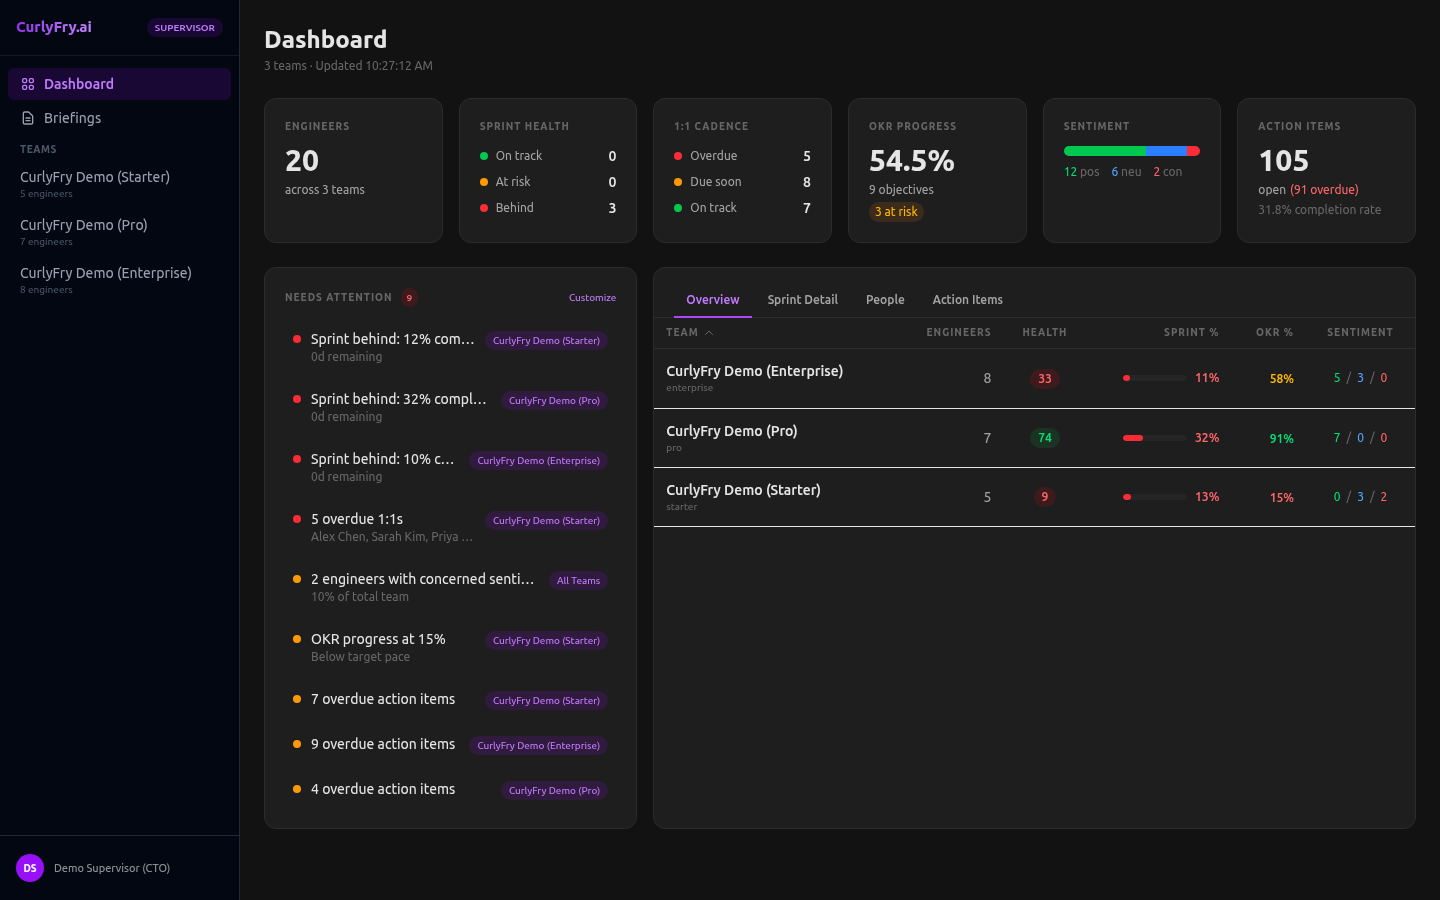Click the Customize link
Viewport: 1440px width, 900px height.
click(592, 297)
